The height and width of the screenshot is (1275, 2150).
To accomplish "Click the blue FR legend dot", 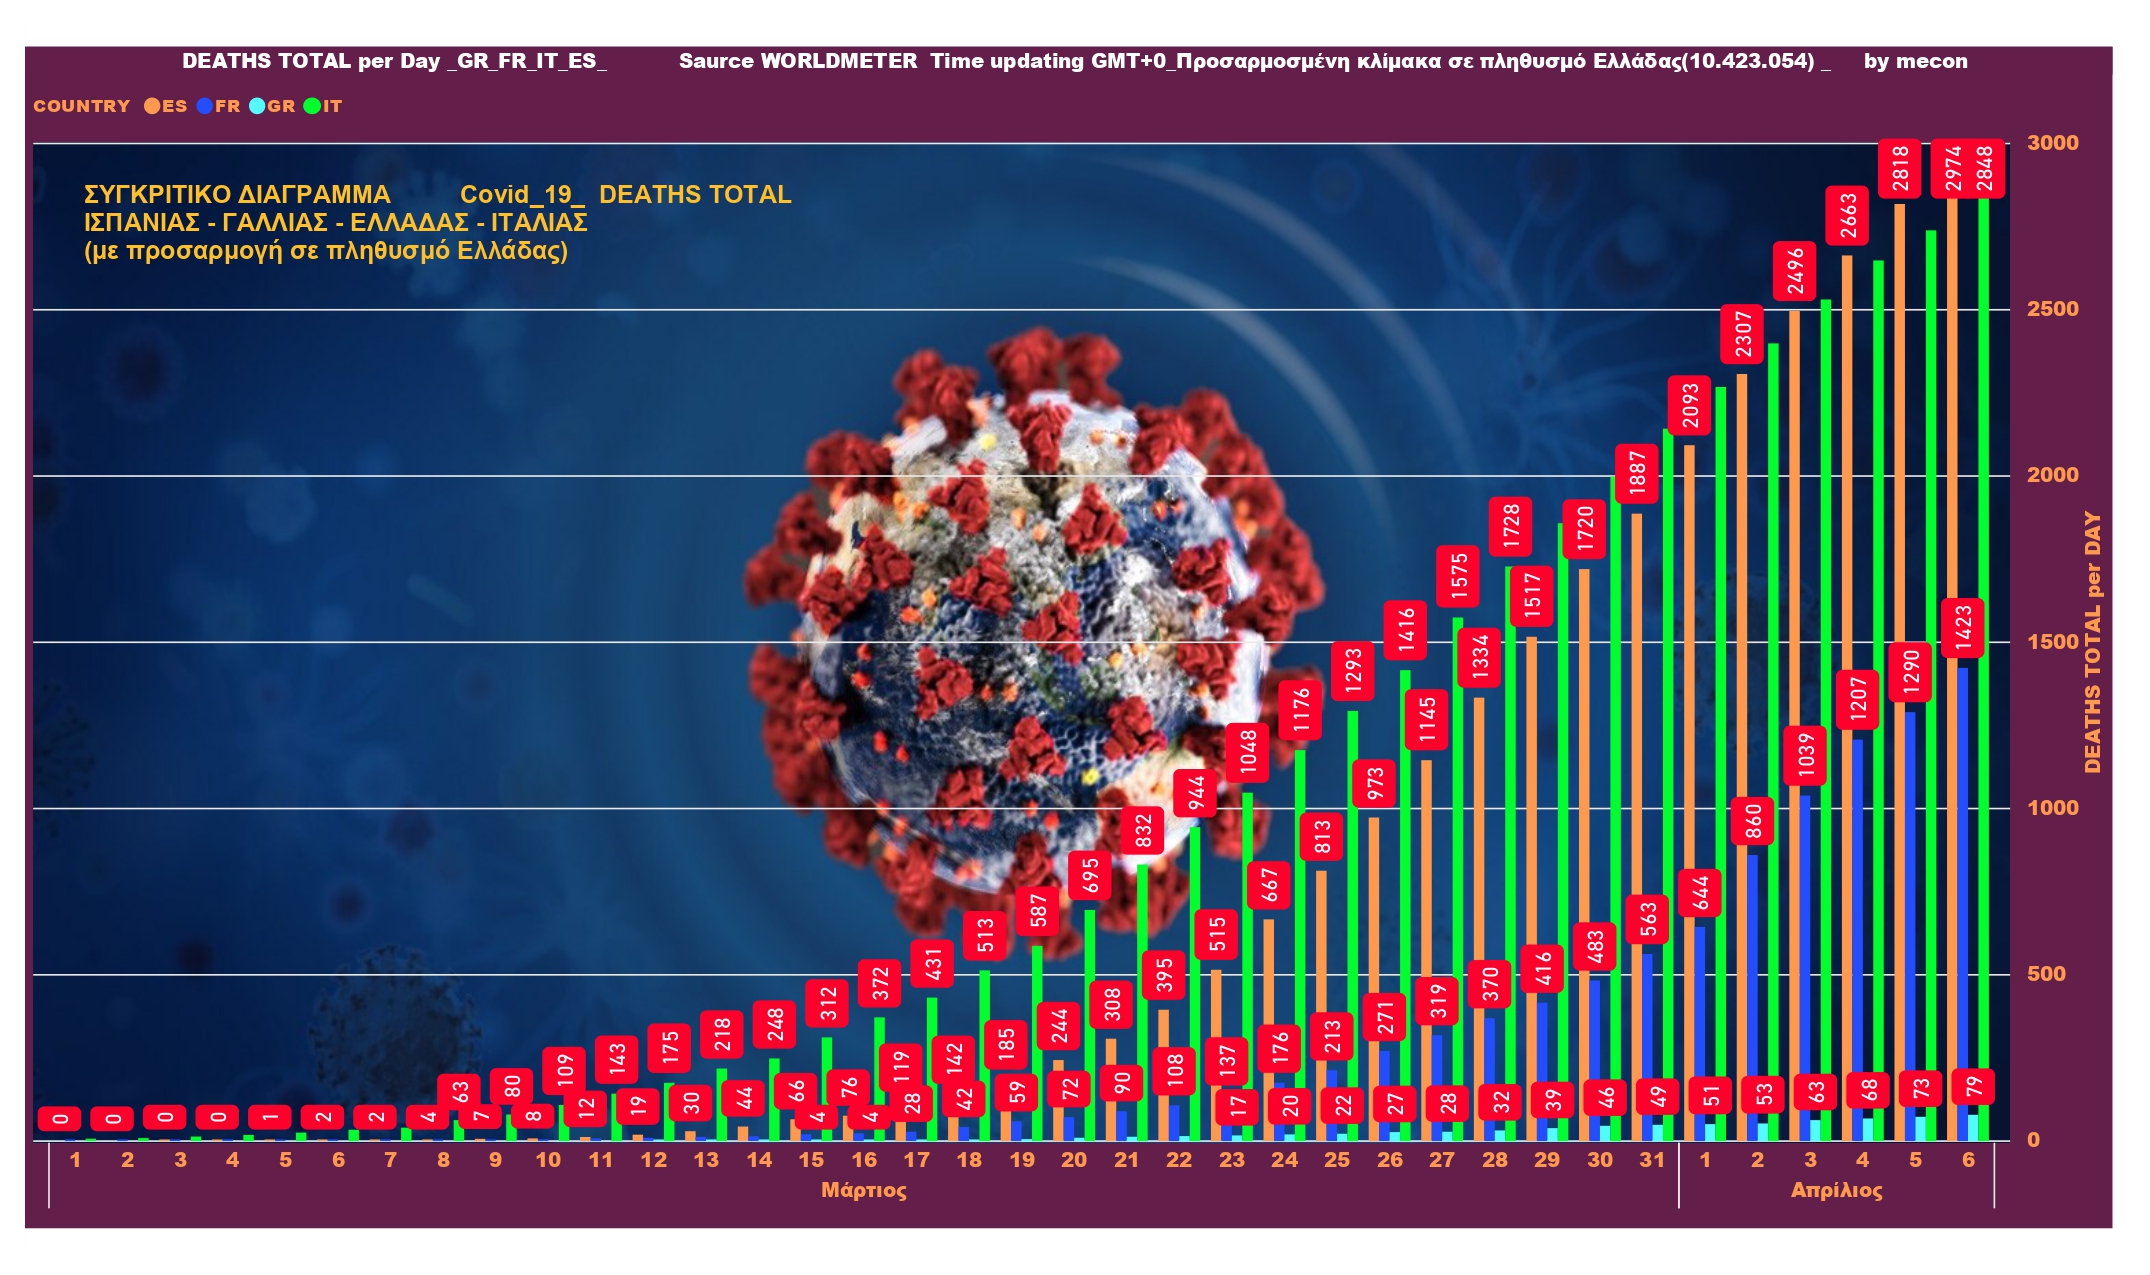I will [205, 106].
